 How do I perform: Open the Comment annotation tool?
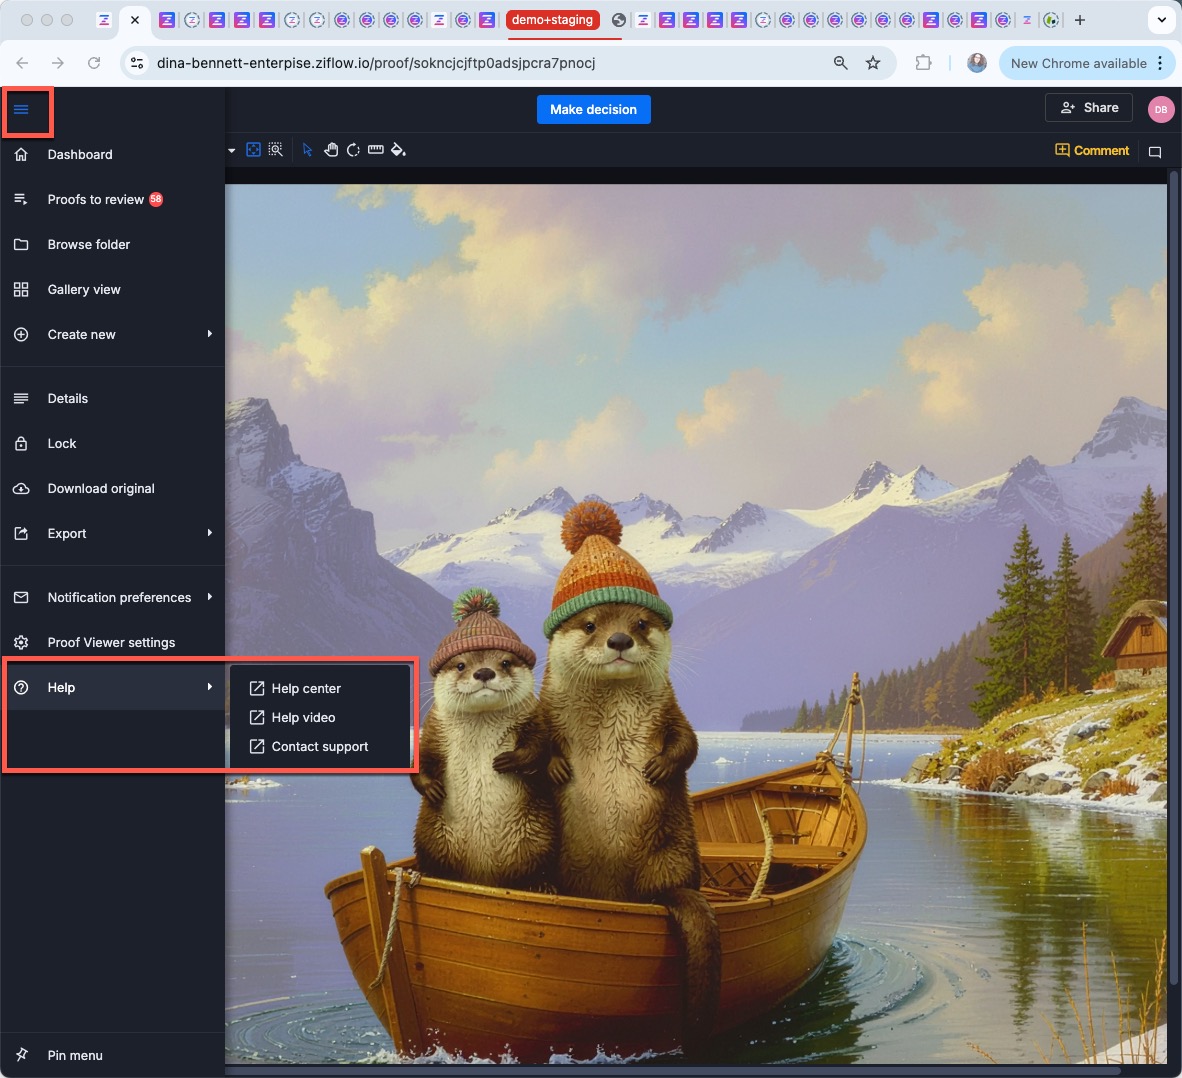(1092, 150)
